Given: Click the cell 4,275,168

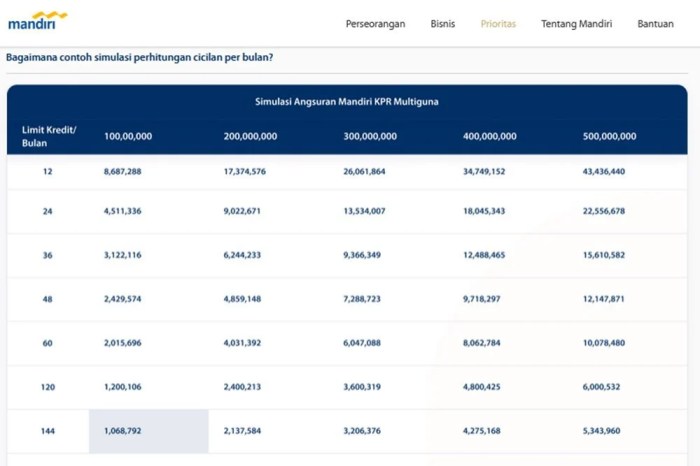Looking at the screenshot, I should pyautogui.click(x=481, y=431).
